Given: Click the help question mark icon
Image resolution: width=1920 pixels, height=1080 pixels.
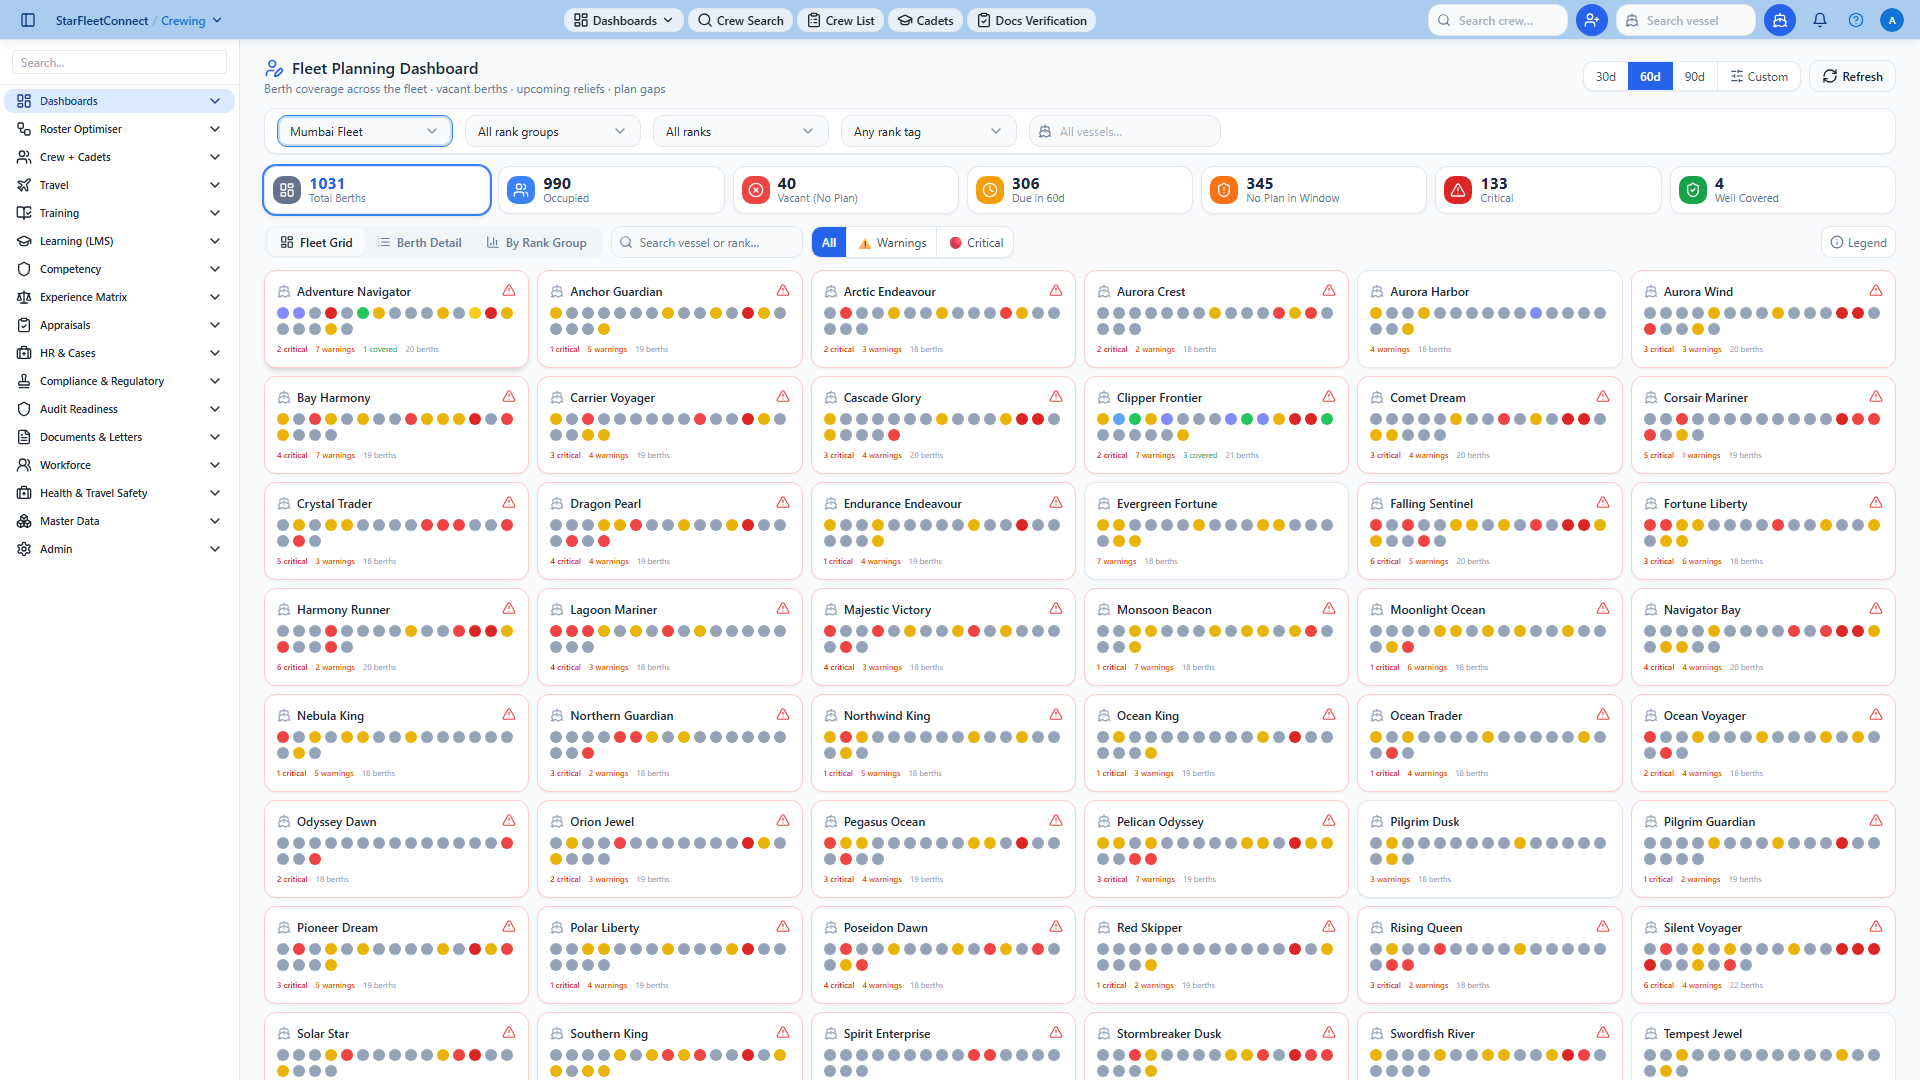Looking at the screenshot, I should 1856,20.
